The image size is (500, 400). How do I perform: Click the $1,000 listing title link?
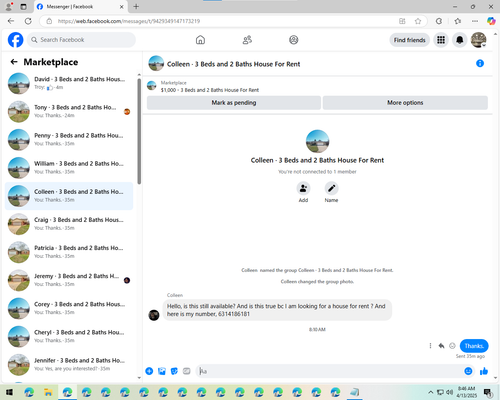[x=210, y=90]
